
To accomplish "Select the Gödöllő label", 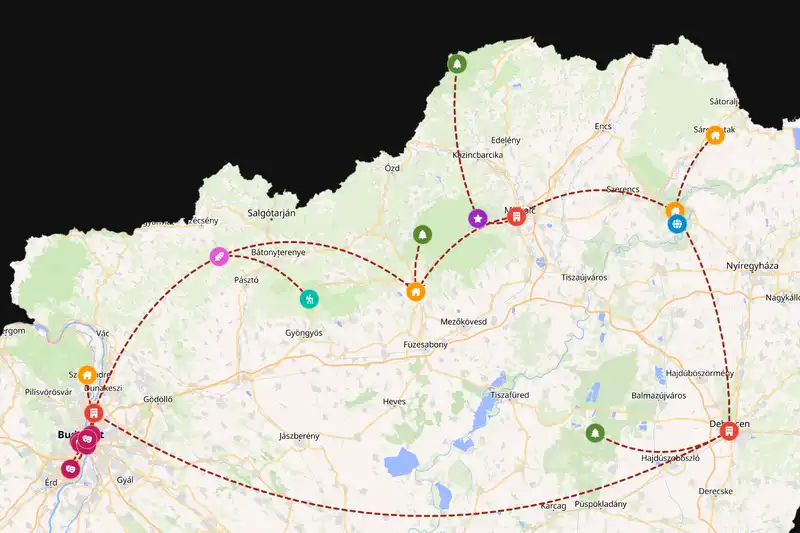I will [158, 399].
